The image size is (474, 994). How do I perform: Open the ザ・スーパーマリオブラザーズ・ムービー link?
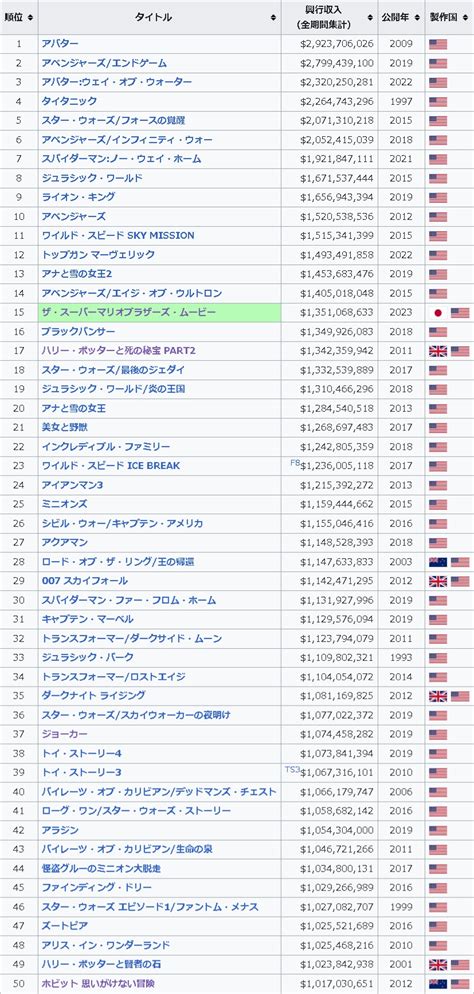(129, 313)
